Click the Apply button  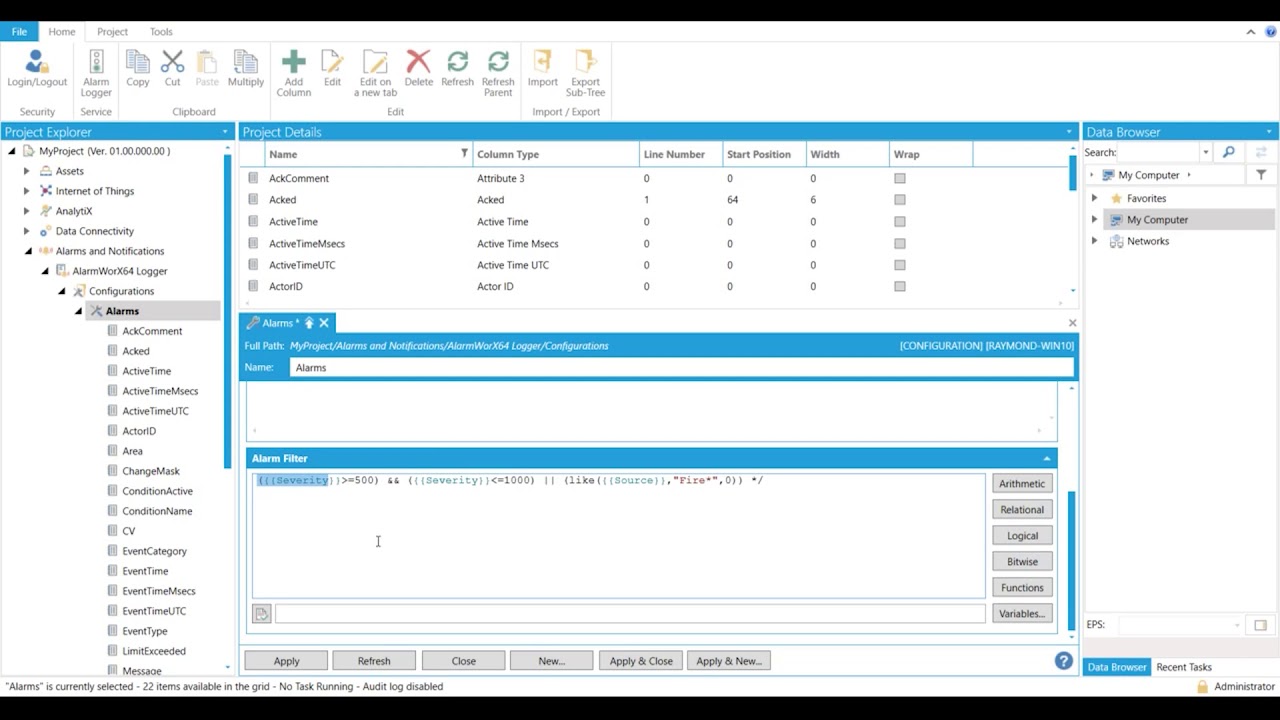286,661
